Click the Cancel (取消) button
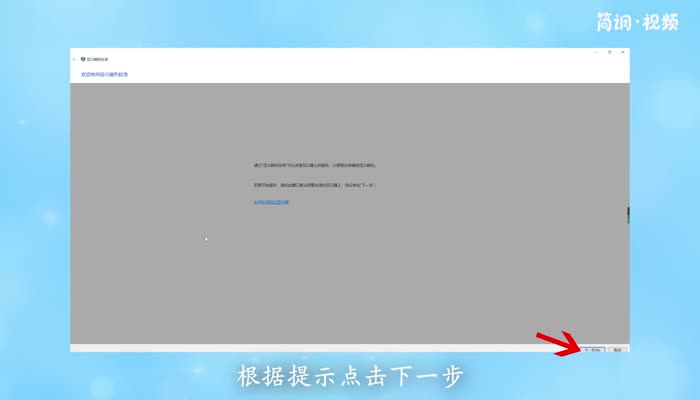 [x=617, y=349]
